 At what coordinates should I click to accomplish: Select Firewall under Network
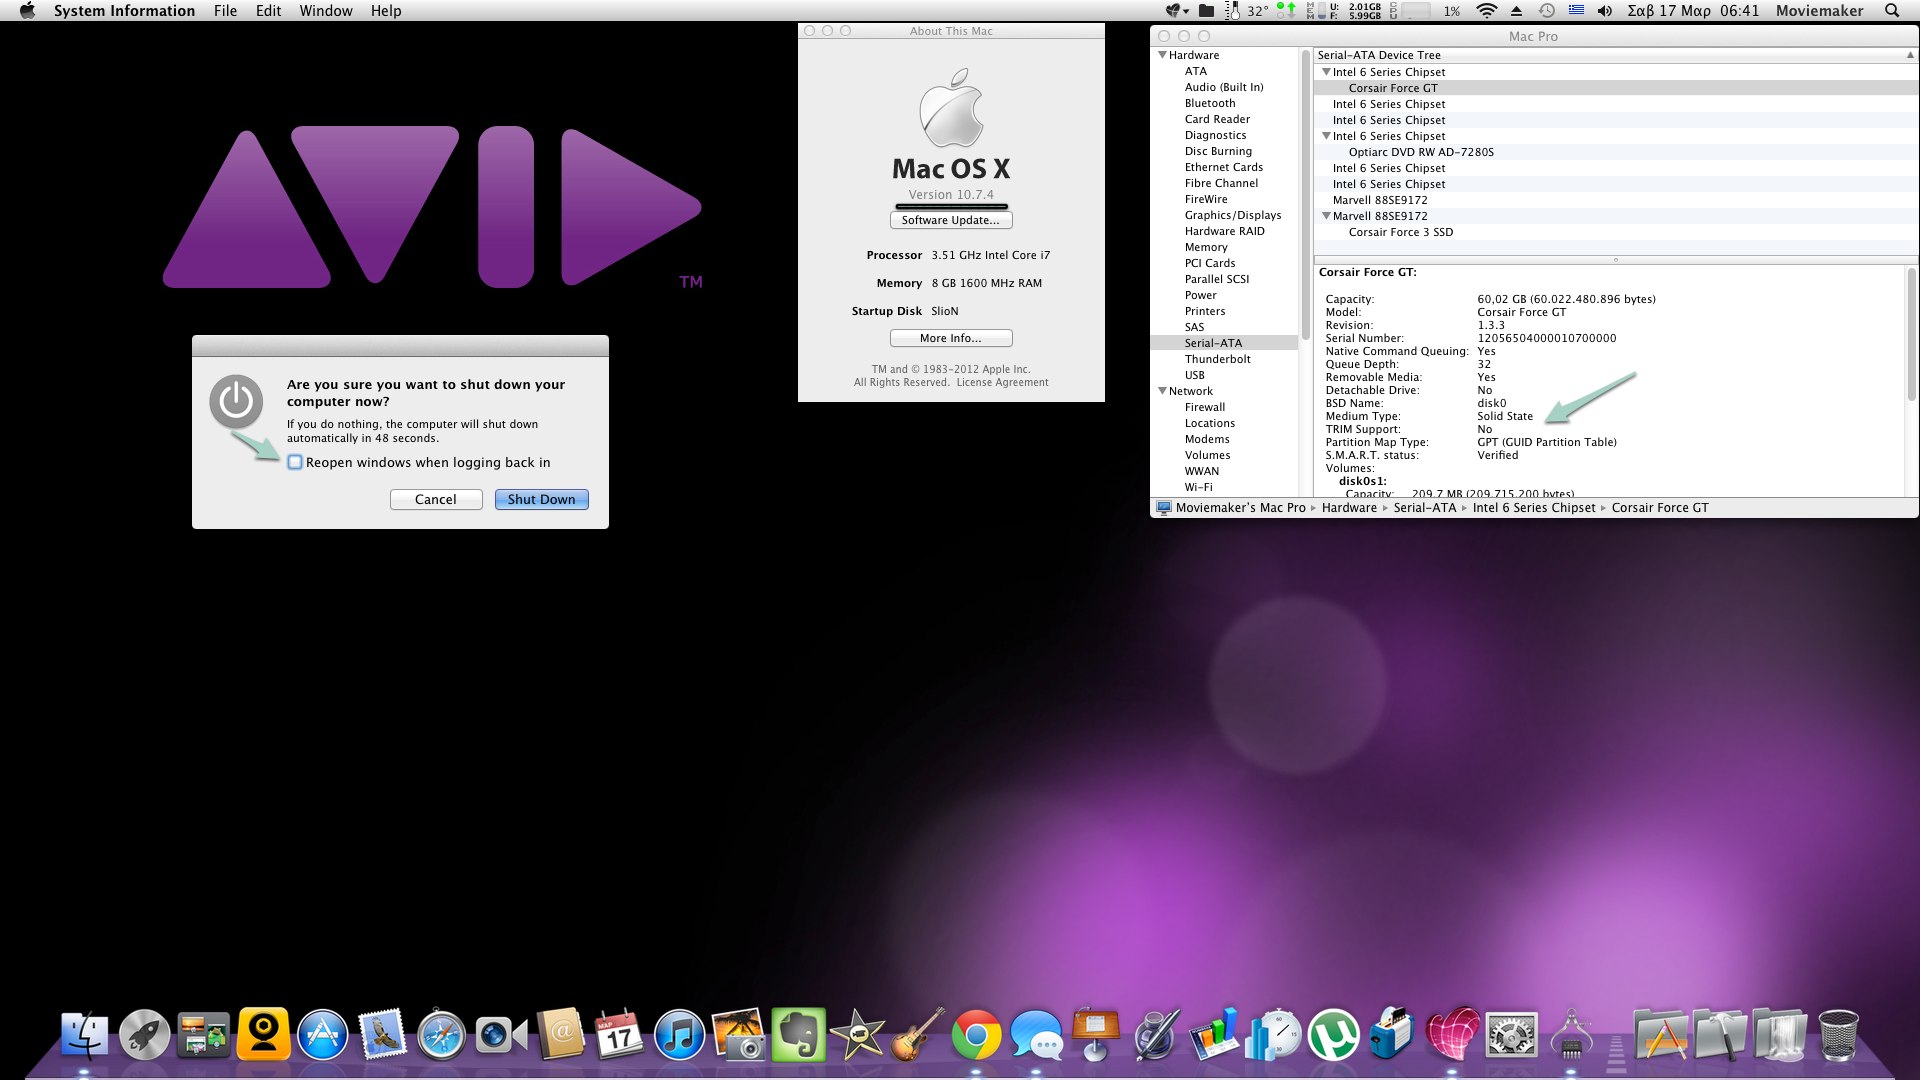pyautogui.click(x=1204, y=407)
